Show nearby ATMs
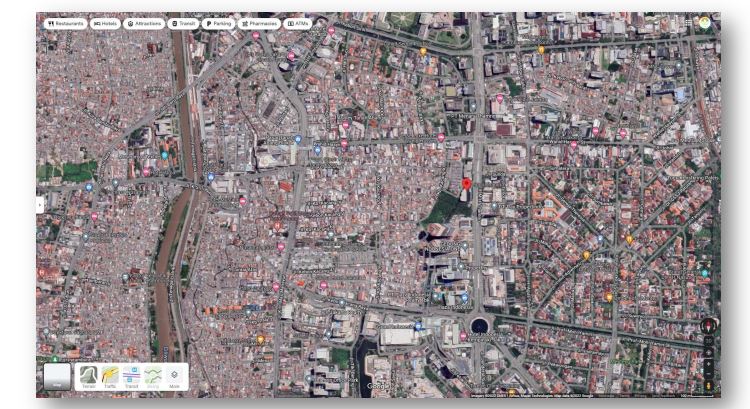This screenshot has width=750, height=409. [298, 23]
